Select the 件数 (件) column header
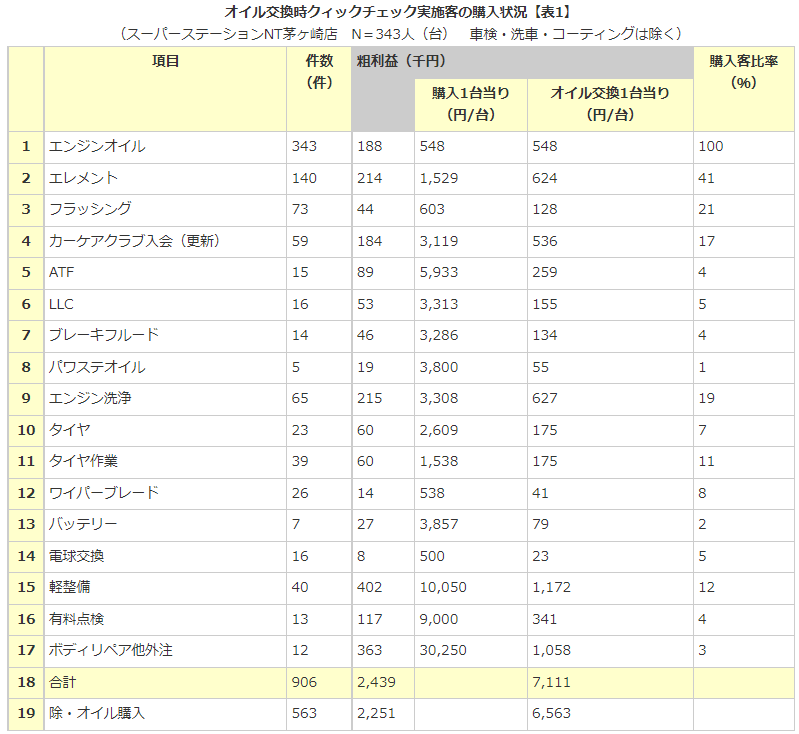The height and width of the screenshot is (734, 799). click(317, 72)
